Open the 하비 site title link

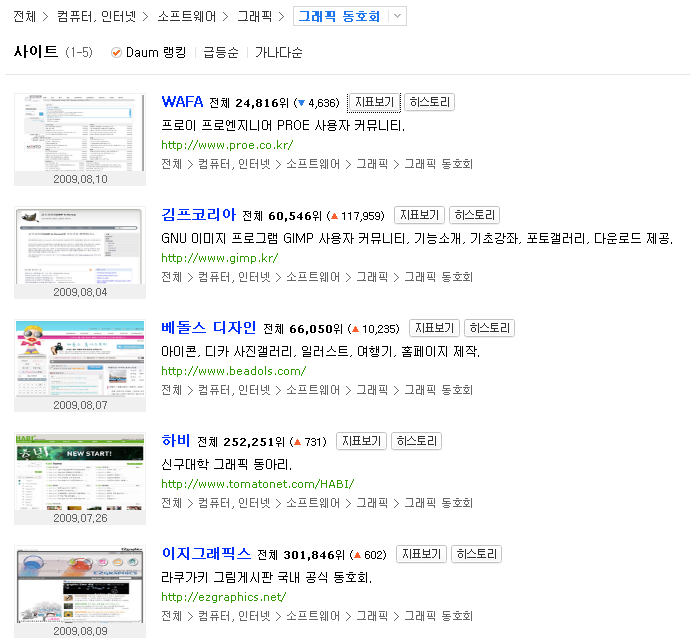176,441
